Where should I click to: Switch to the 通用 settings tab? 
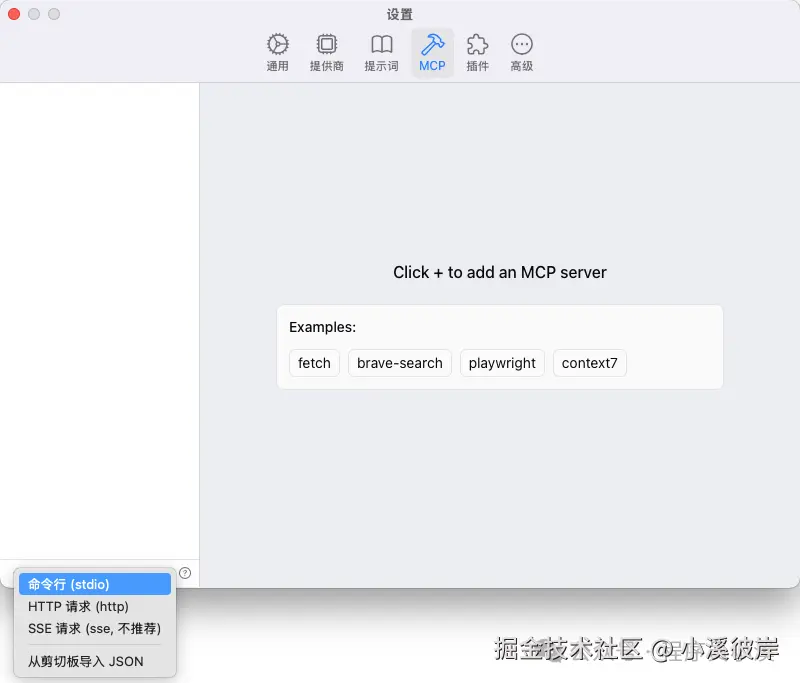pos(277,52)
